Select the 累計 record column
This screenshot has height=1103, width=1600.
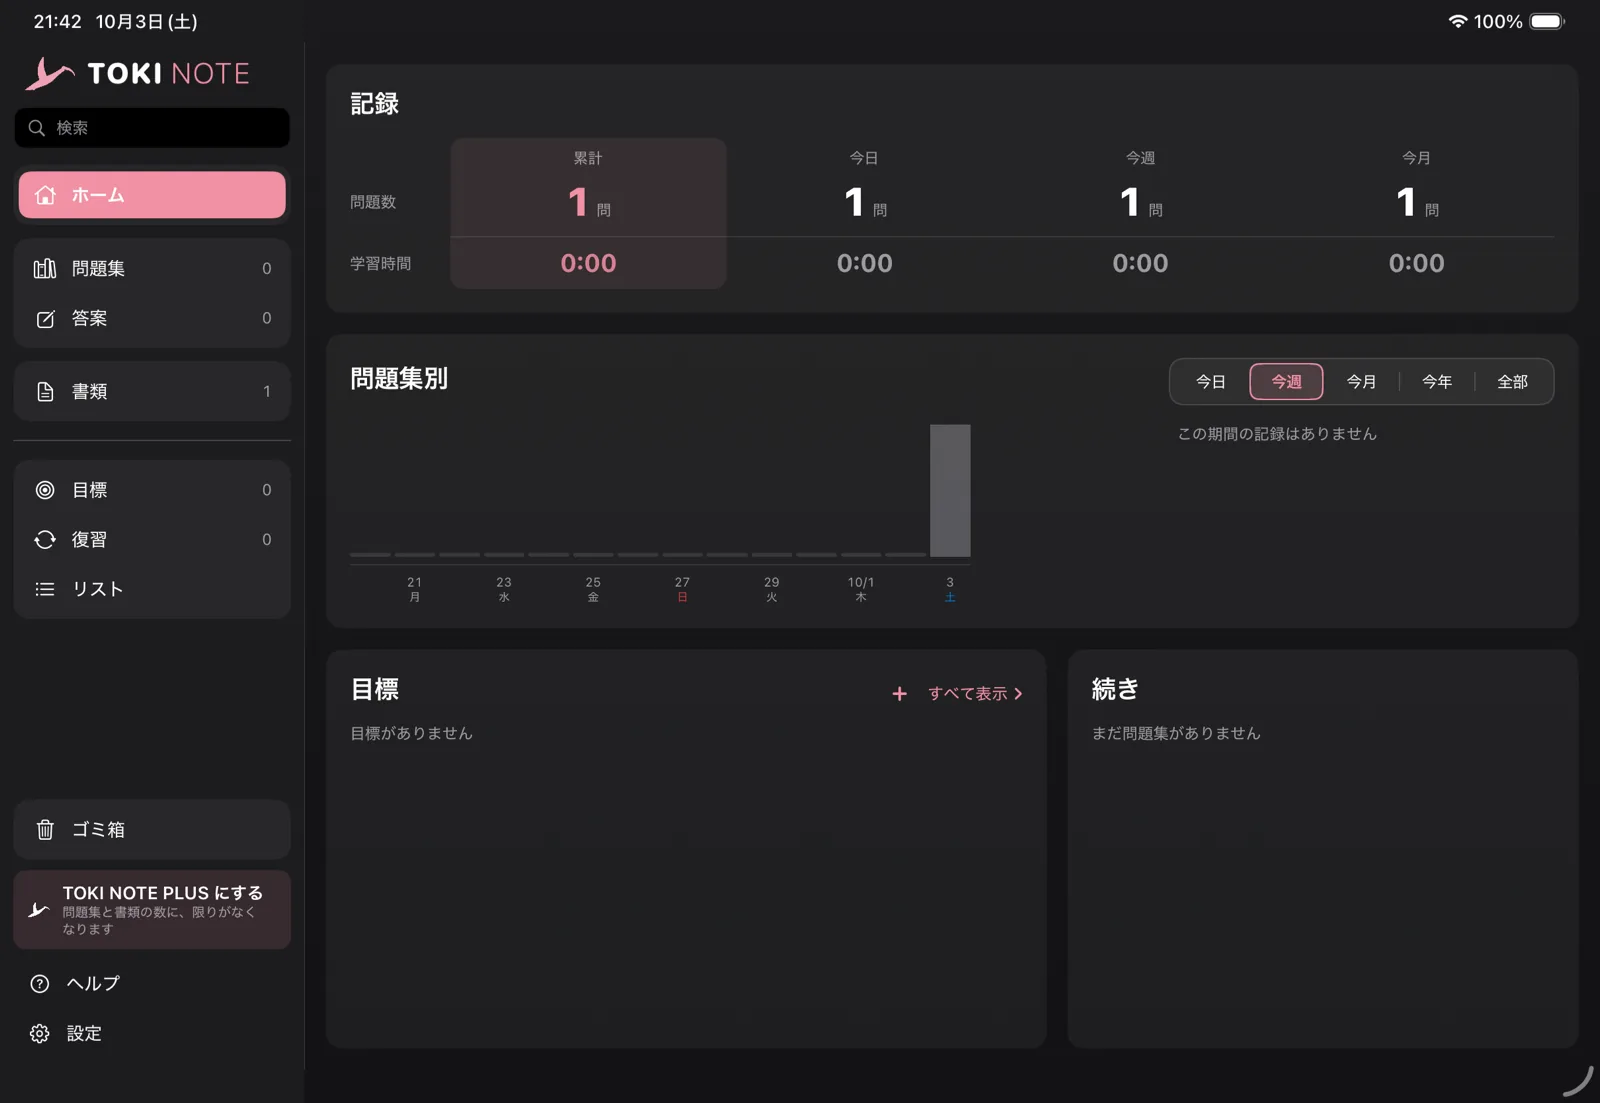click(588, 213)
